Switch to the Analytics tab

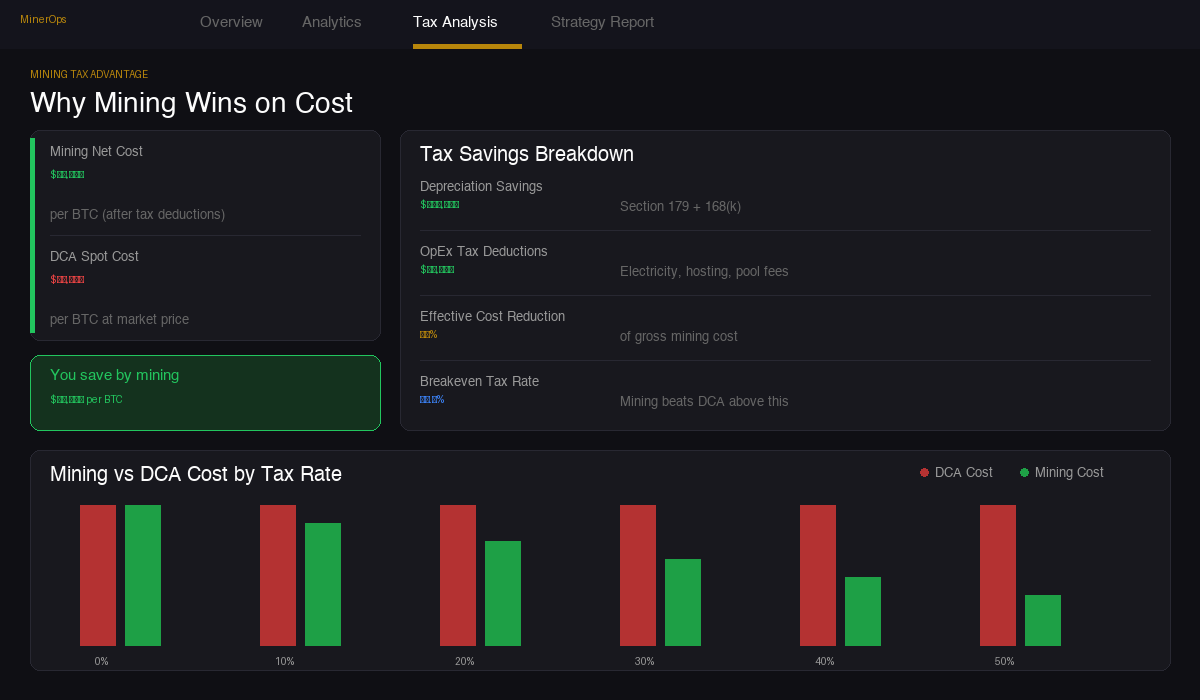[x=331, y=22]
